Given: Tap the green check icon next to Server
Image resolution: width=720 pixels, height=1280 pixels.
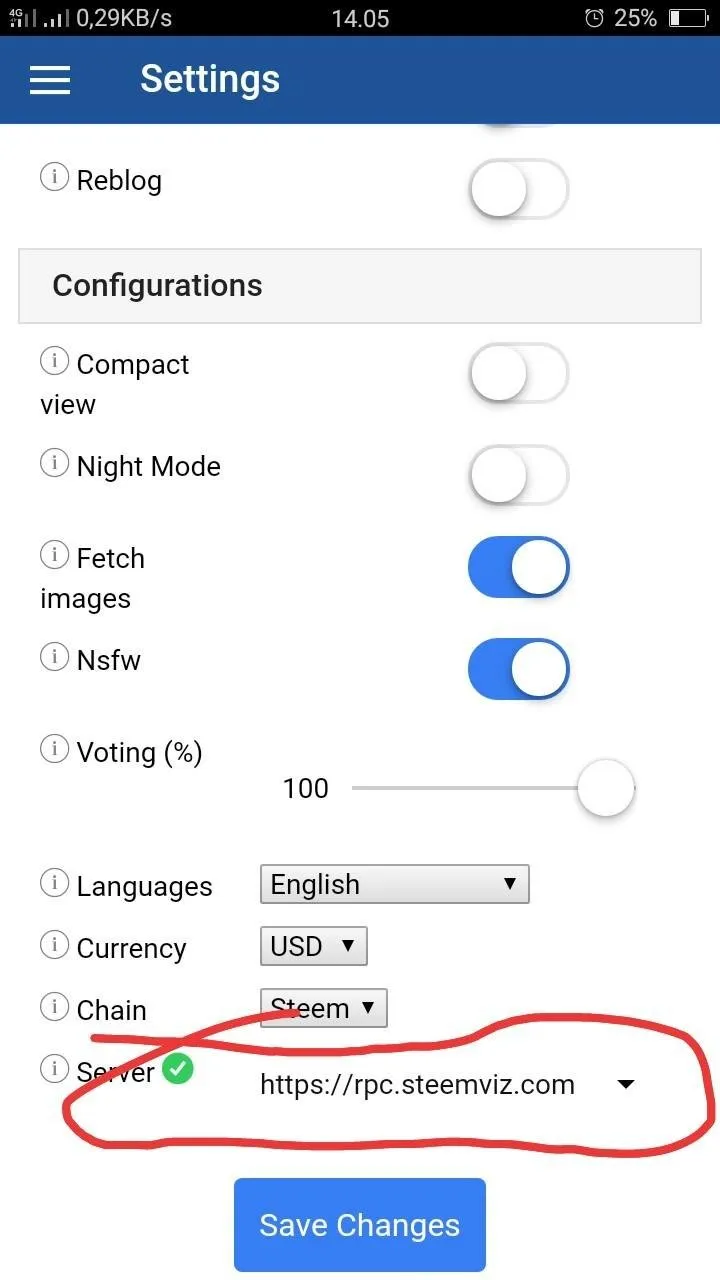Looking at the screenshot, I should click(x=178, y=1069).
